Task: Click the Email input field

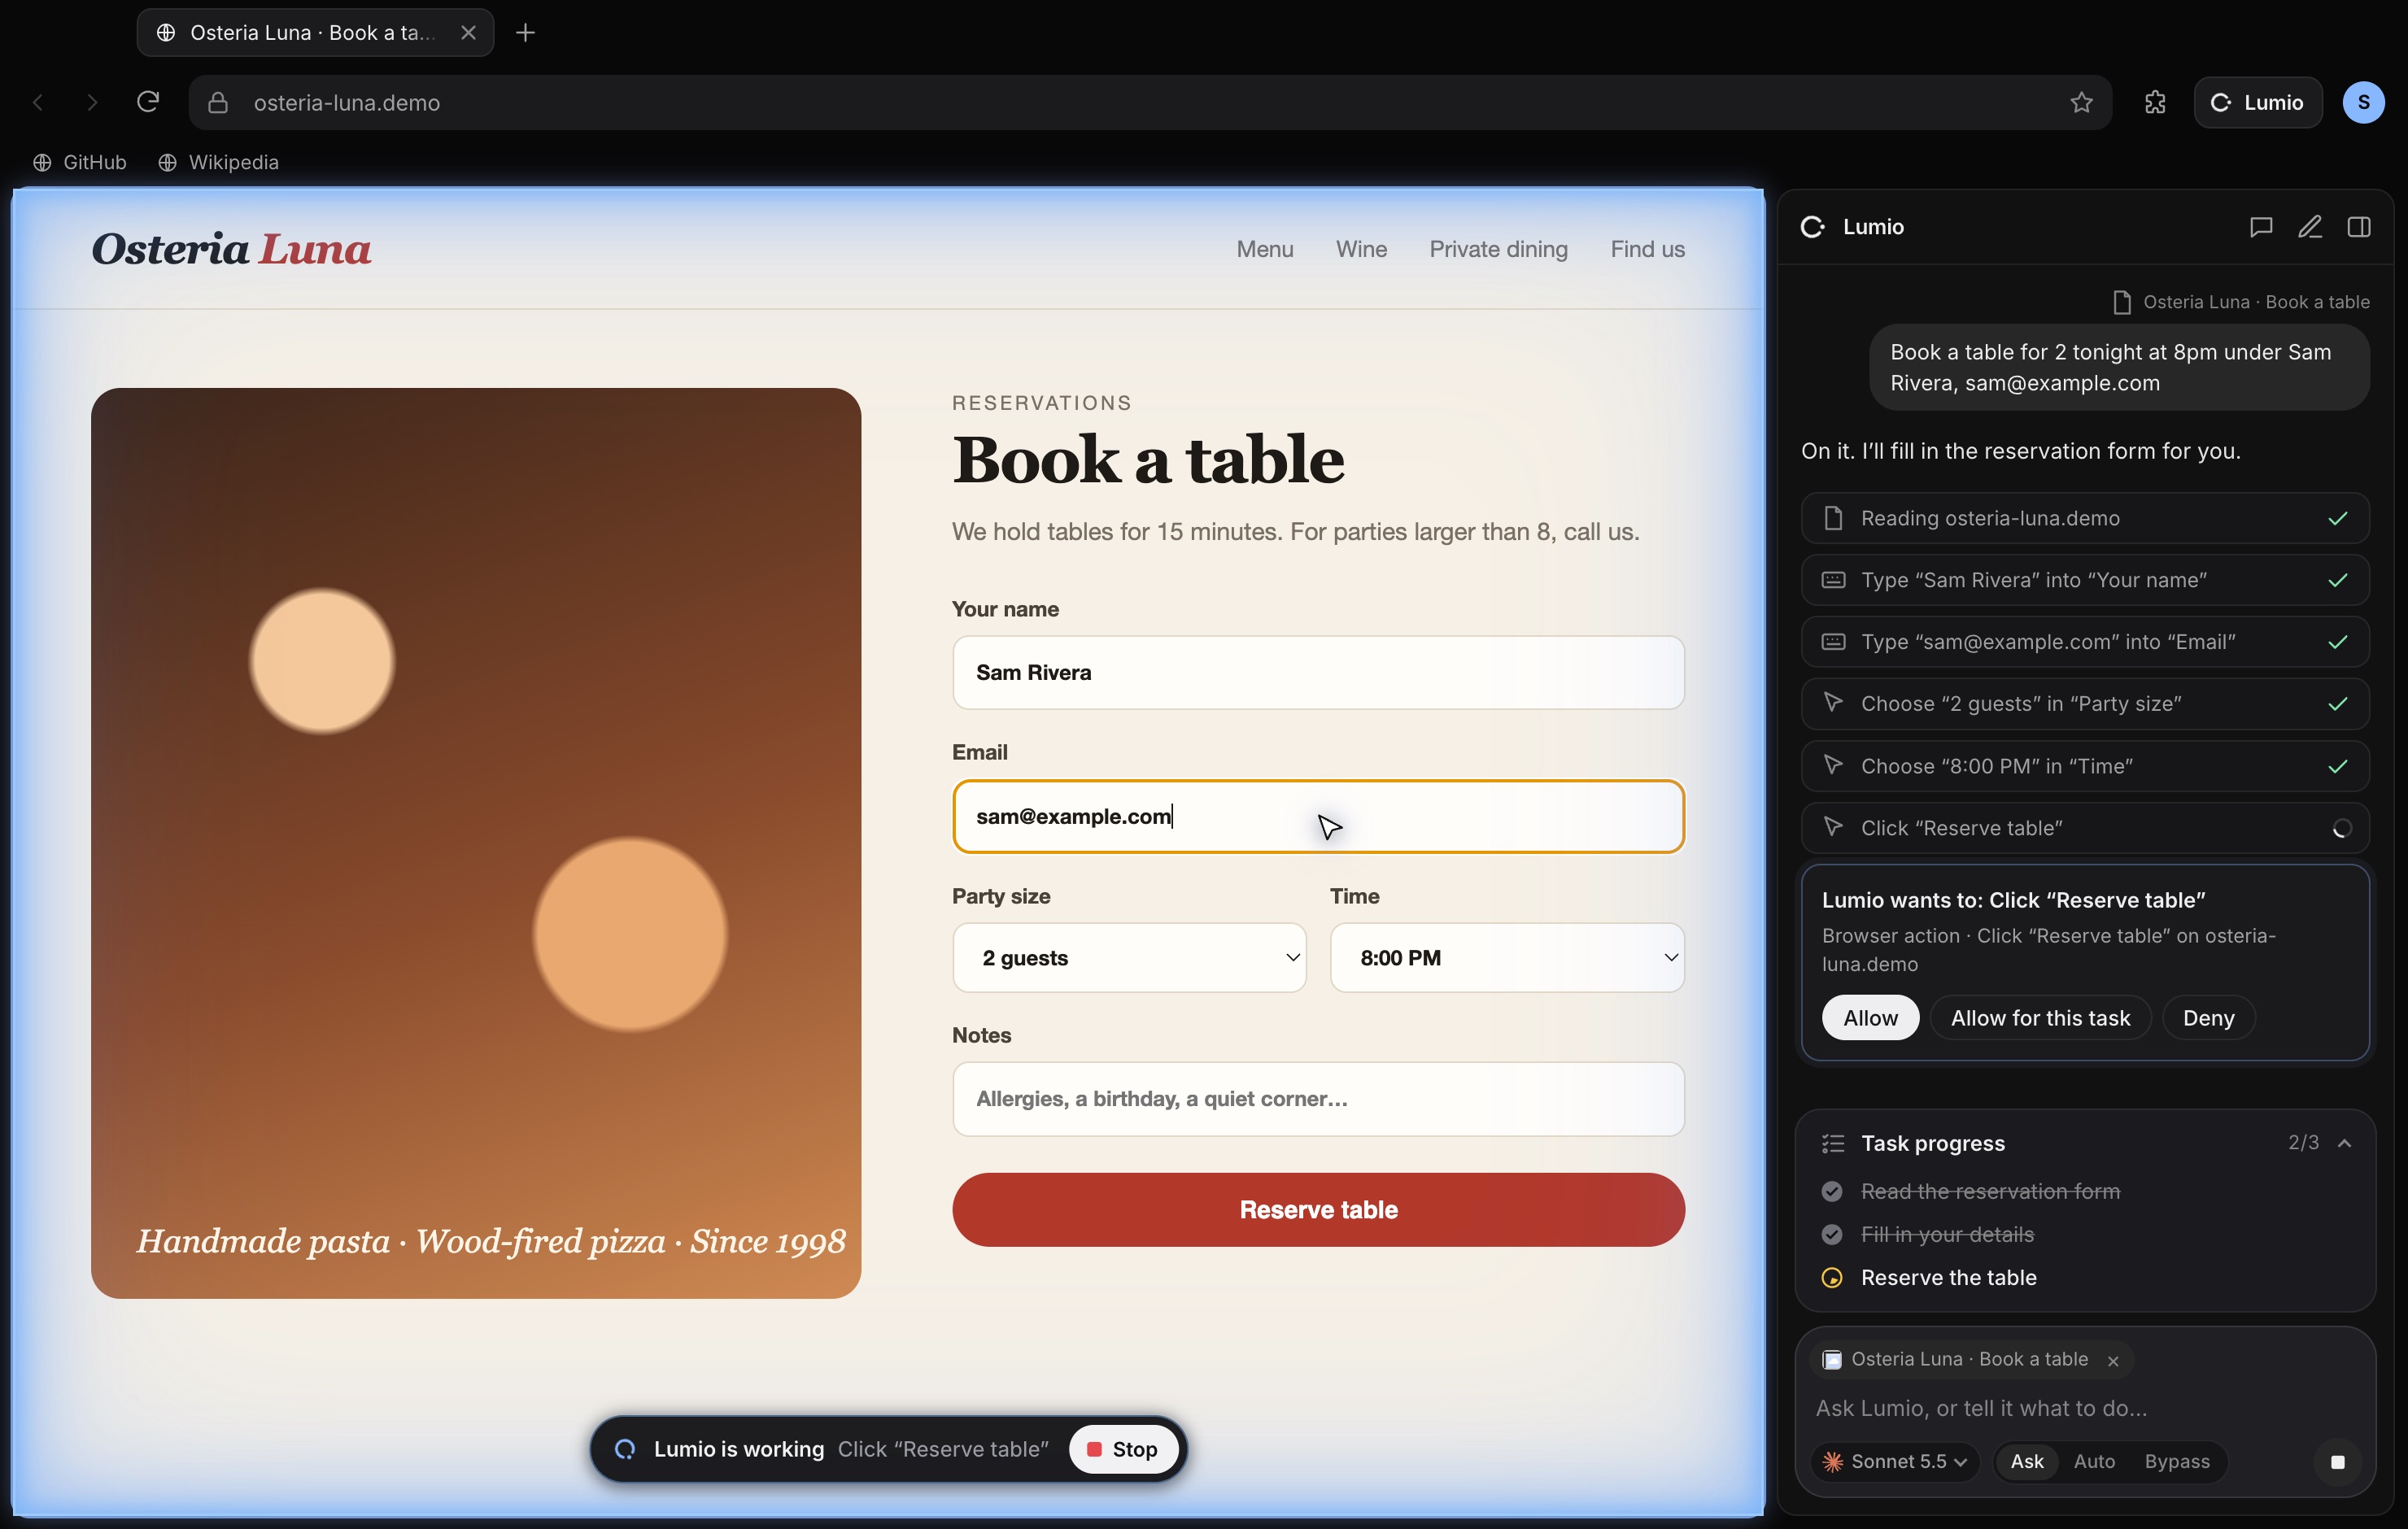Action: point(1318,816)
